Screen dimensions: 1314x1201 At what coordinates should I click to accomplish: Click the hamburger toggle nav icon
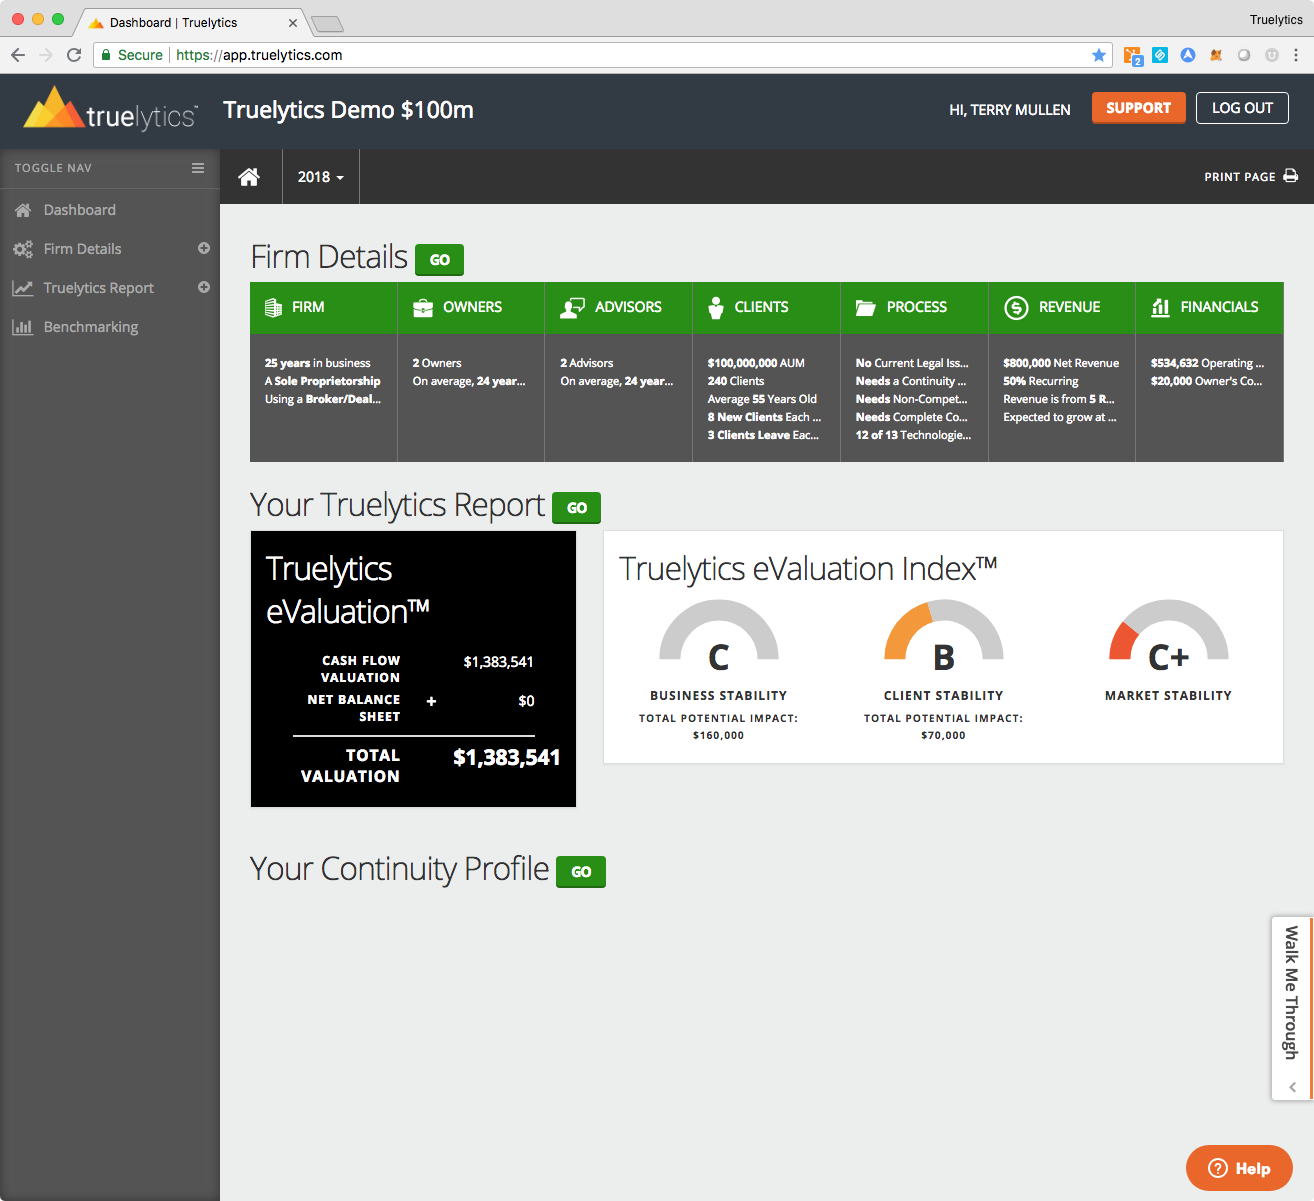point(198,168)
